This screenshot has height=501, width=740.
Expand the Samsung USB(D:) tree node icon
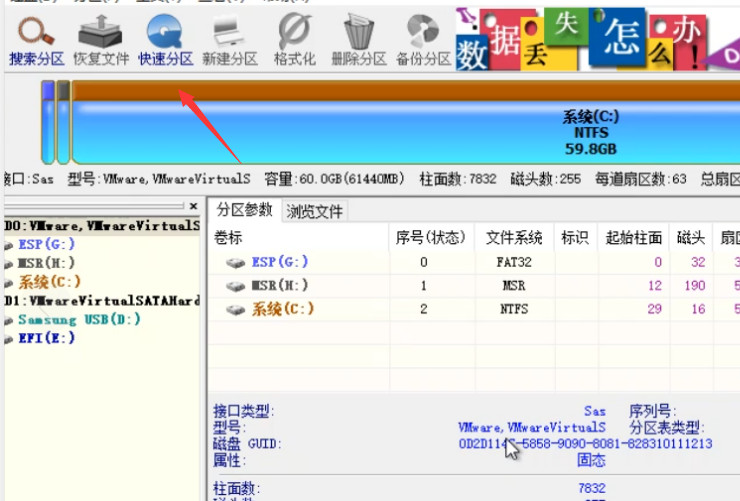(x=8, y=321)
